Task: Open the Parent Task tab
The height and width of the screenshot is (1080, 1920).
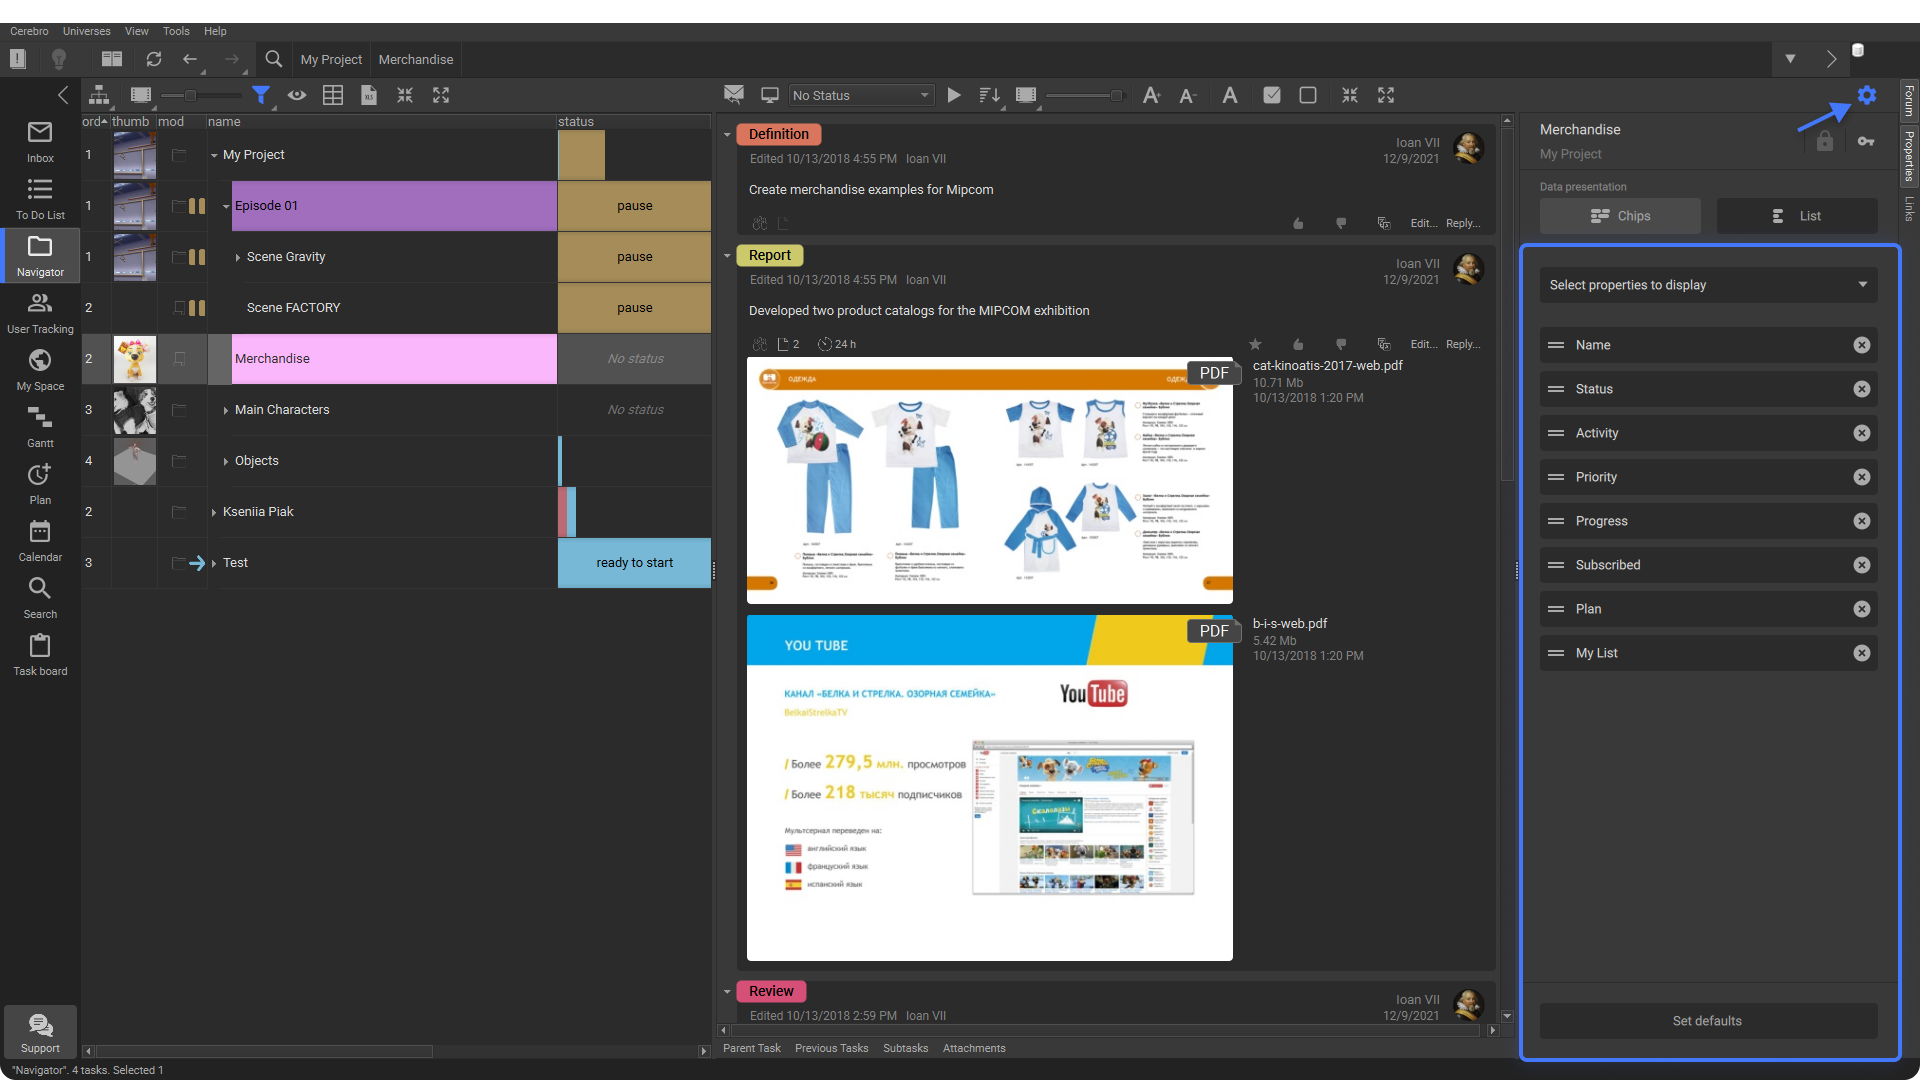Action: click(752, 1048)
